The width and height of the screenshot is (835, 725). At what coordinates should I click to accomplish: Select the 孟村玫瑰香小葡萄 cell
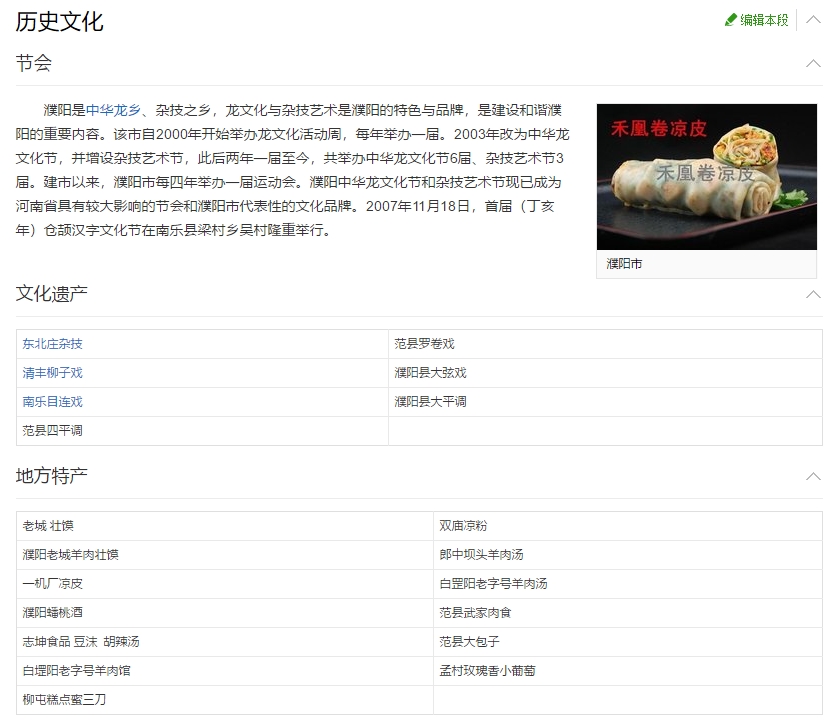pos(628,671)
